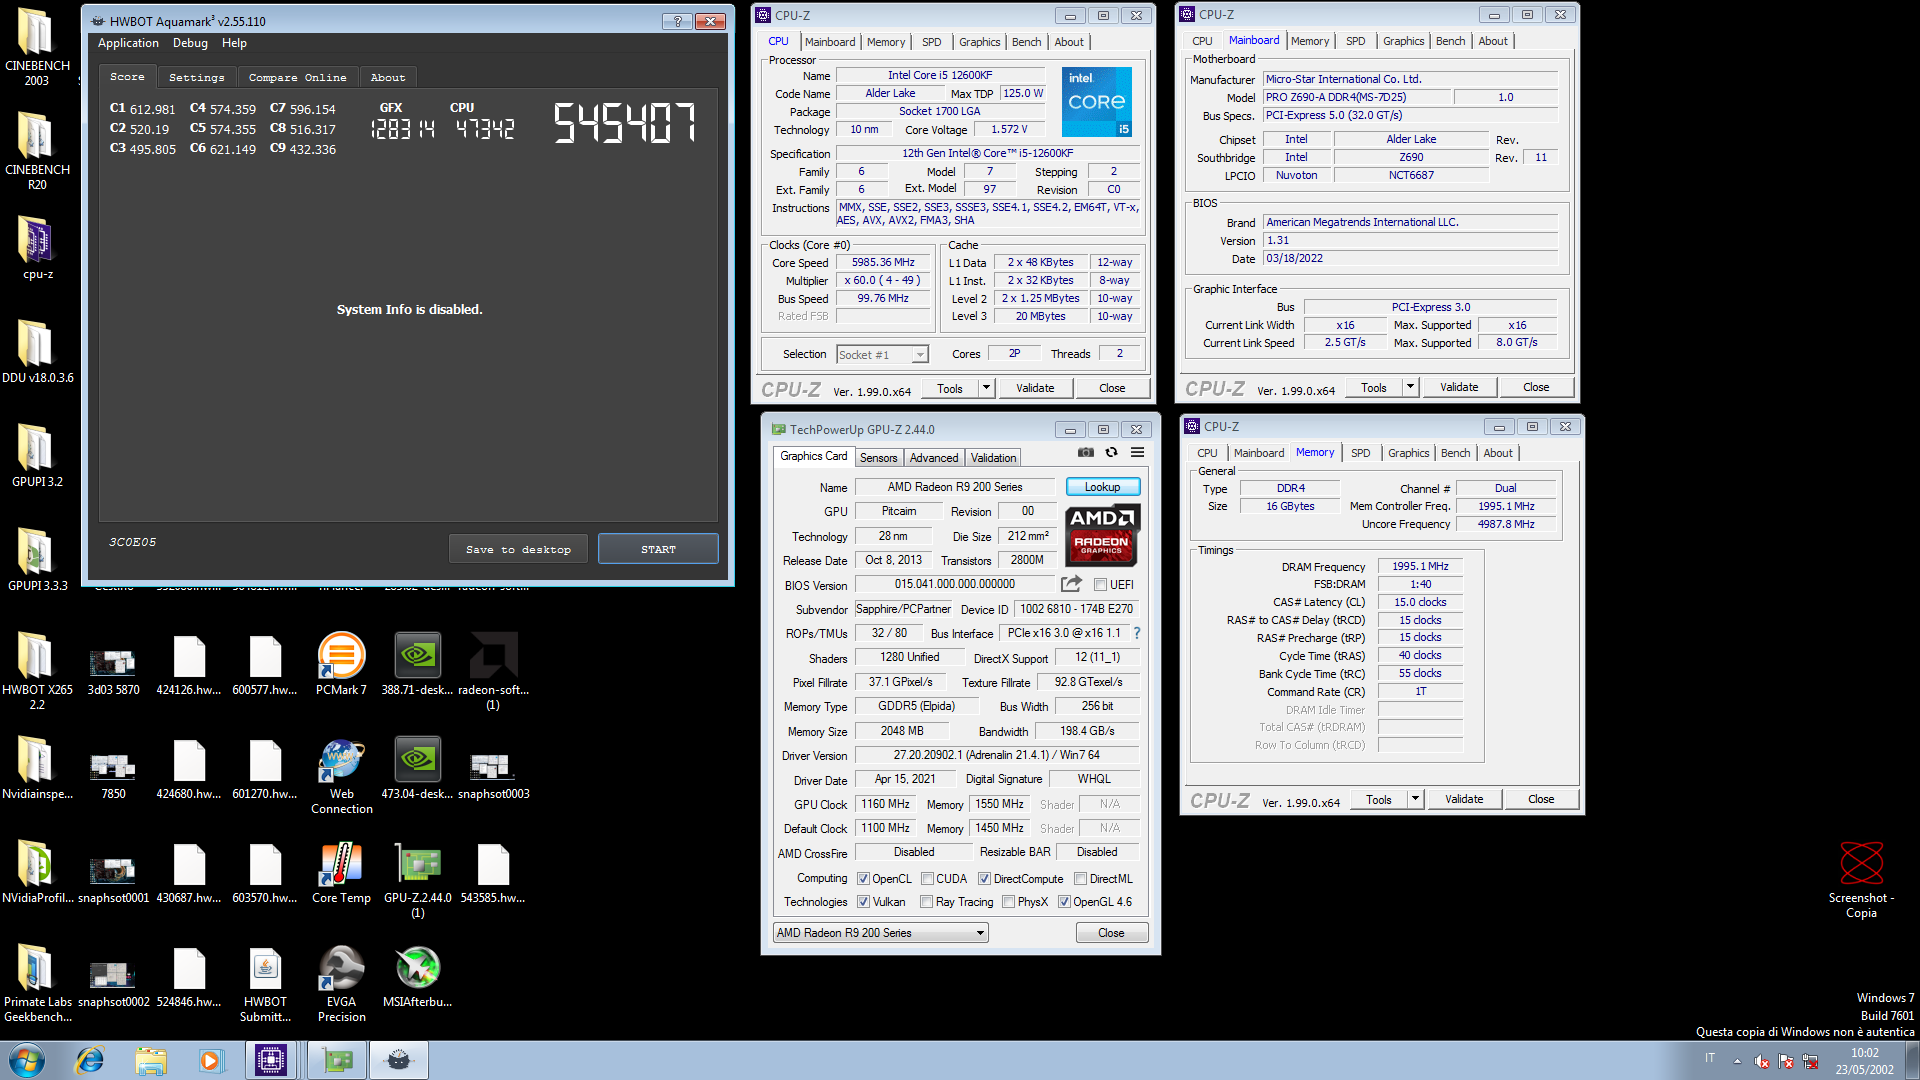Screen dimensions: 1920x1080
Task: Open the GPU-Z hamburger menu icon
Action: [1137, 453]
